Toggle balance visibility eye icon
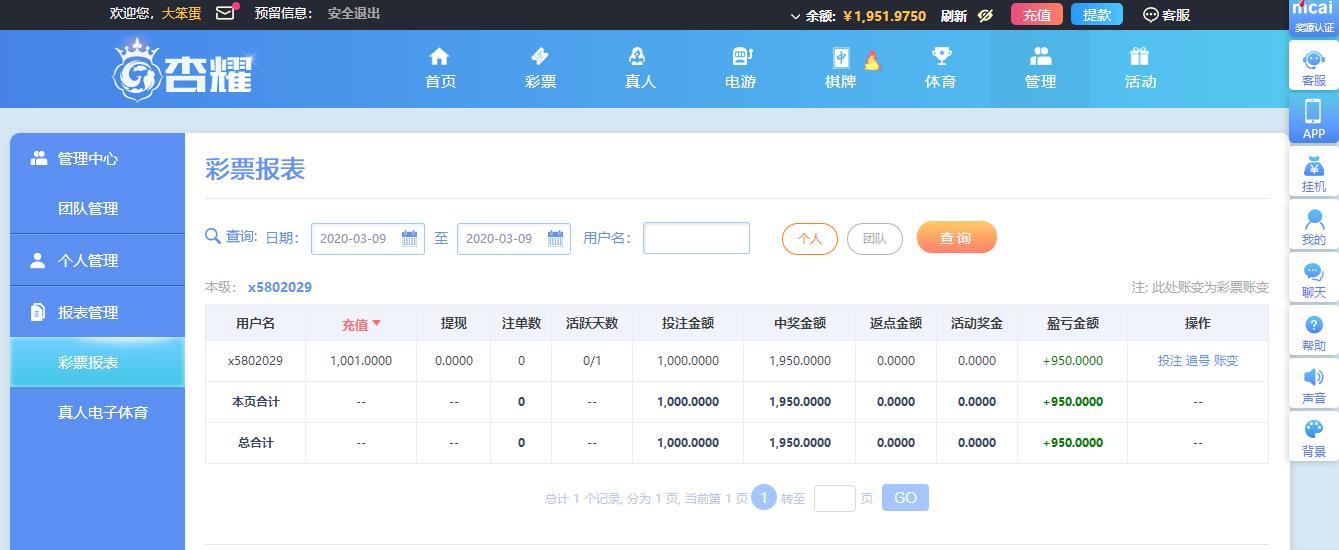1339x550 pixels. [986, 15]
